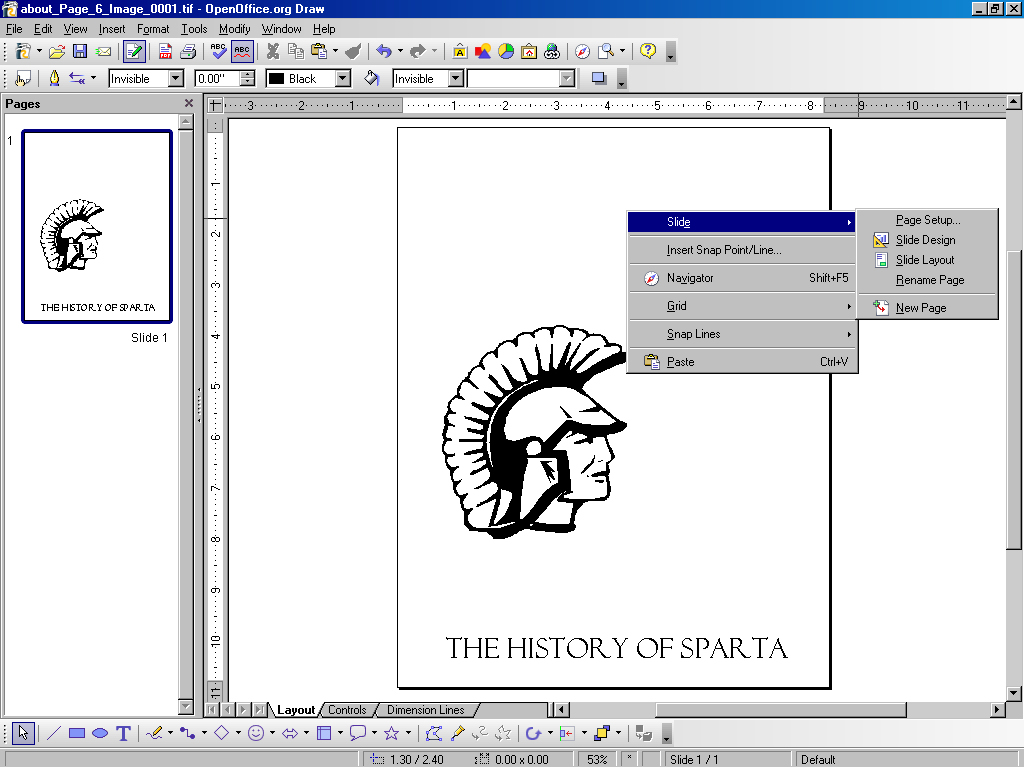
Task: Switch to the Dimension Lines layer tab
Action: pos(425,710)
